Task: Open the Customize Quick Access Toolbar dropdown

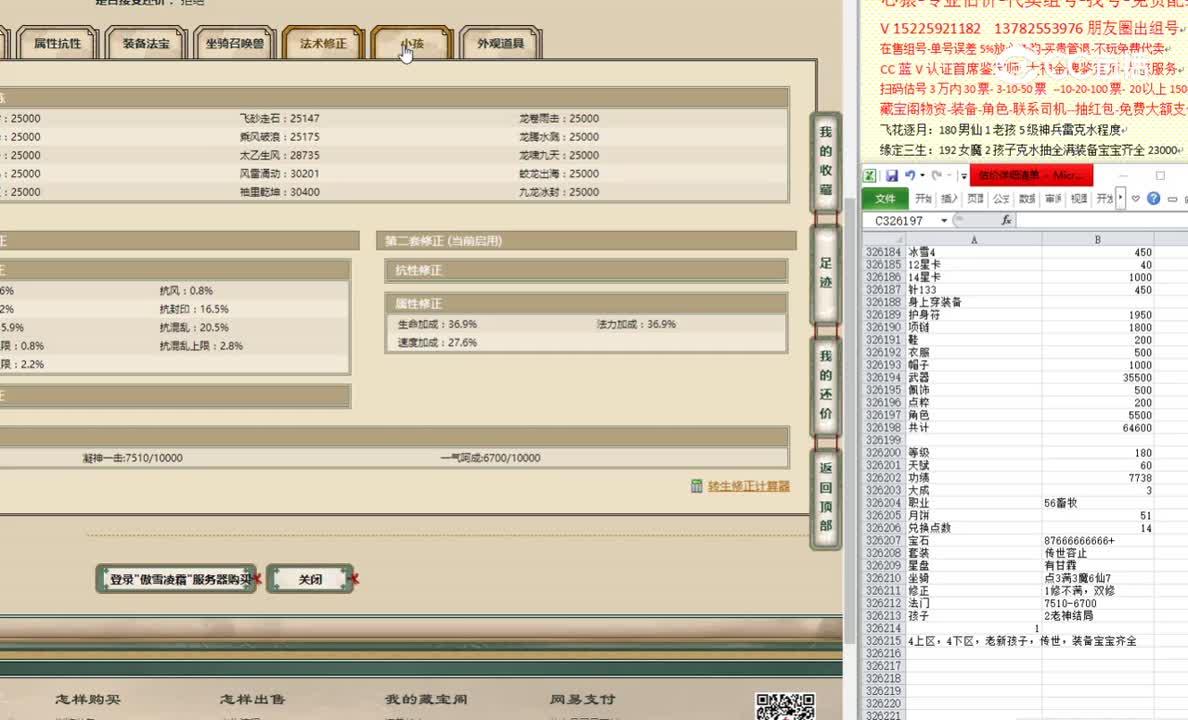Action: (963, 176)
